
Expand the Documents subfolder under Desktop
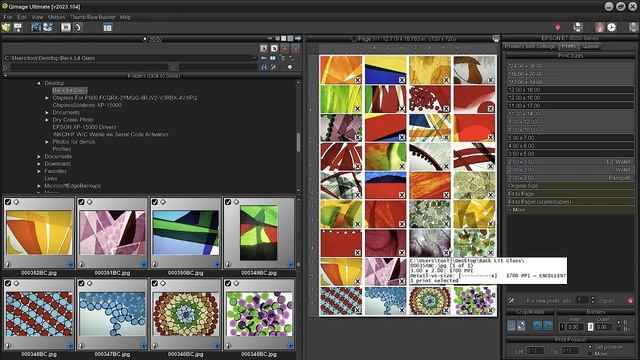pyautogui.click(x=47, y=113)
